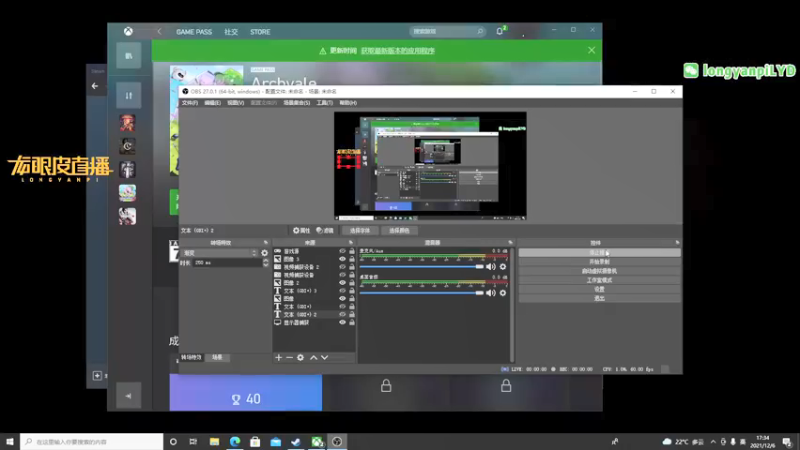
Task: Click the Windows Start button
Action: click(x=10, y=442)
